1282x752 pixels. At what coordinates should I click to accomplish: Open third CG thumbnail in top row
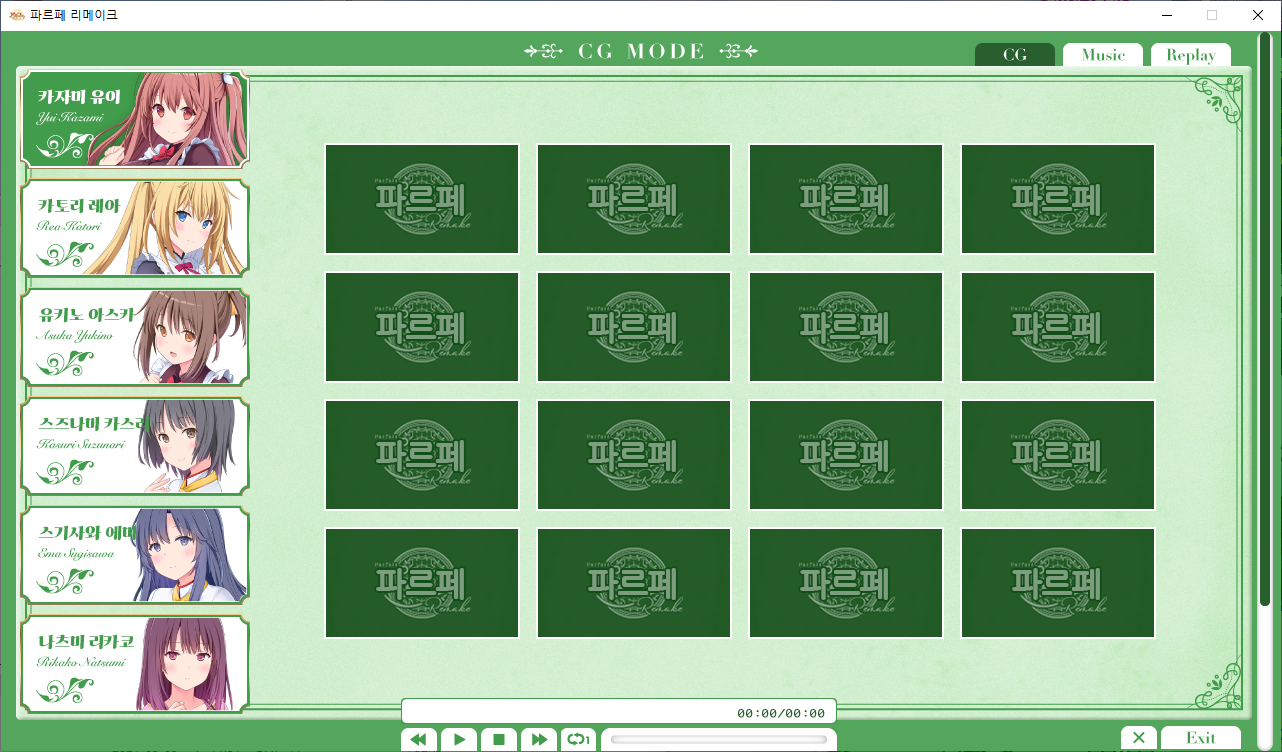(846, 199)
